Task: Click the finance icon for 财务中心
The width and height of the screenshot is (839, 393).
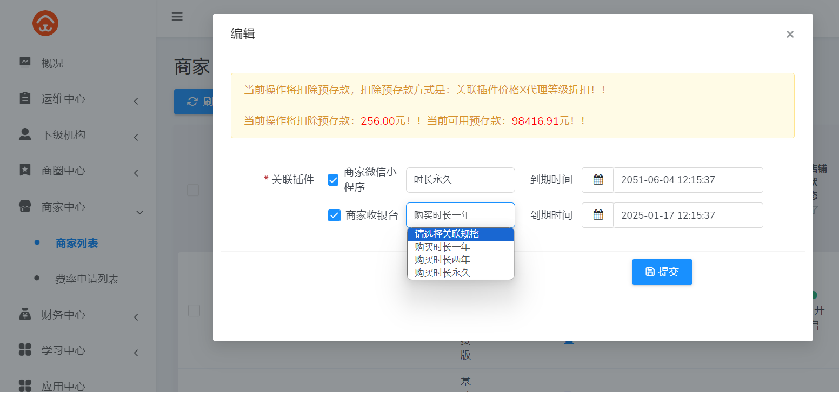Action: [25, 314]
